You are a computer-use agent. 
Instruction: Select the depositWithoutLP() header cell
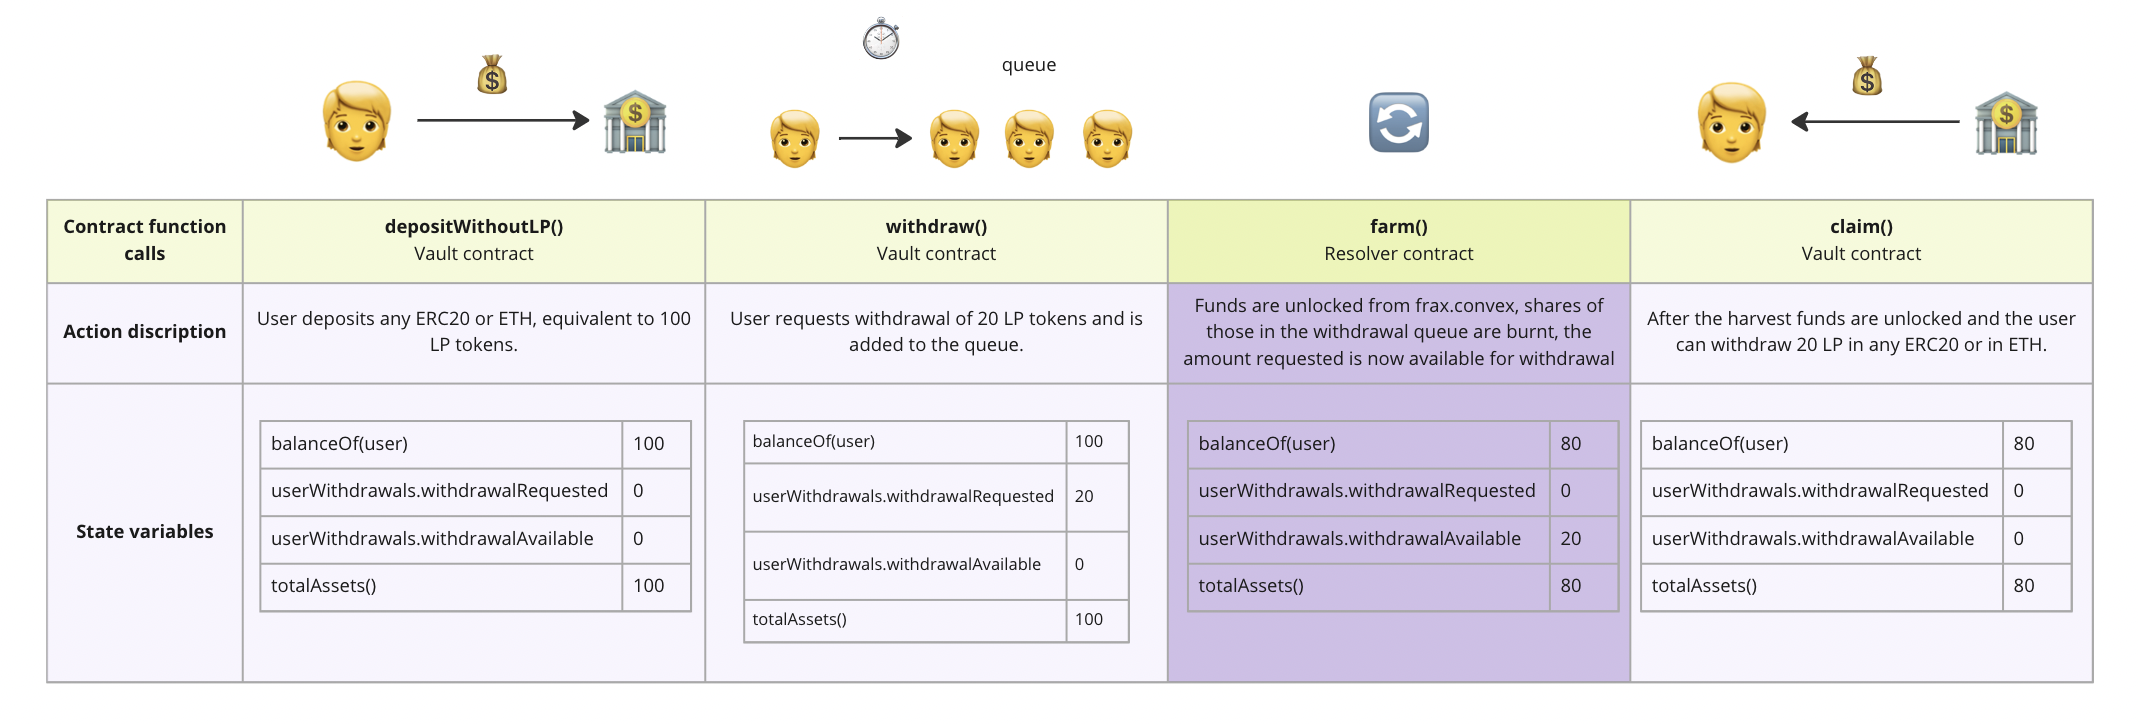click(474, 241)
